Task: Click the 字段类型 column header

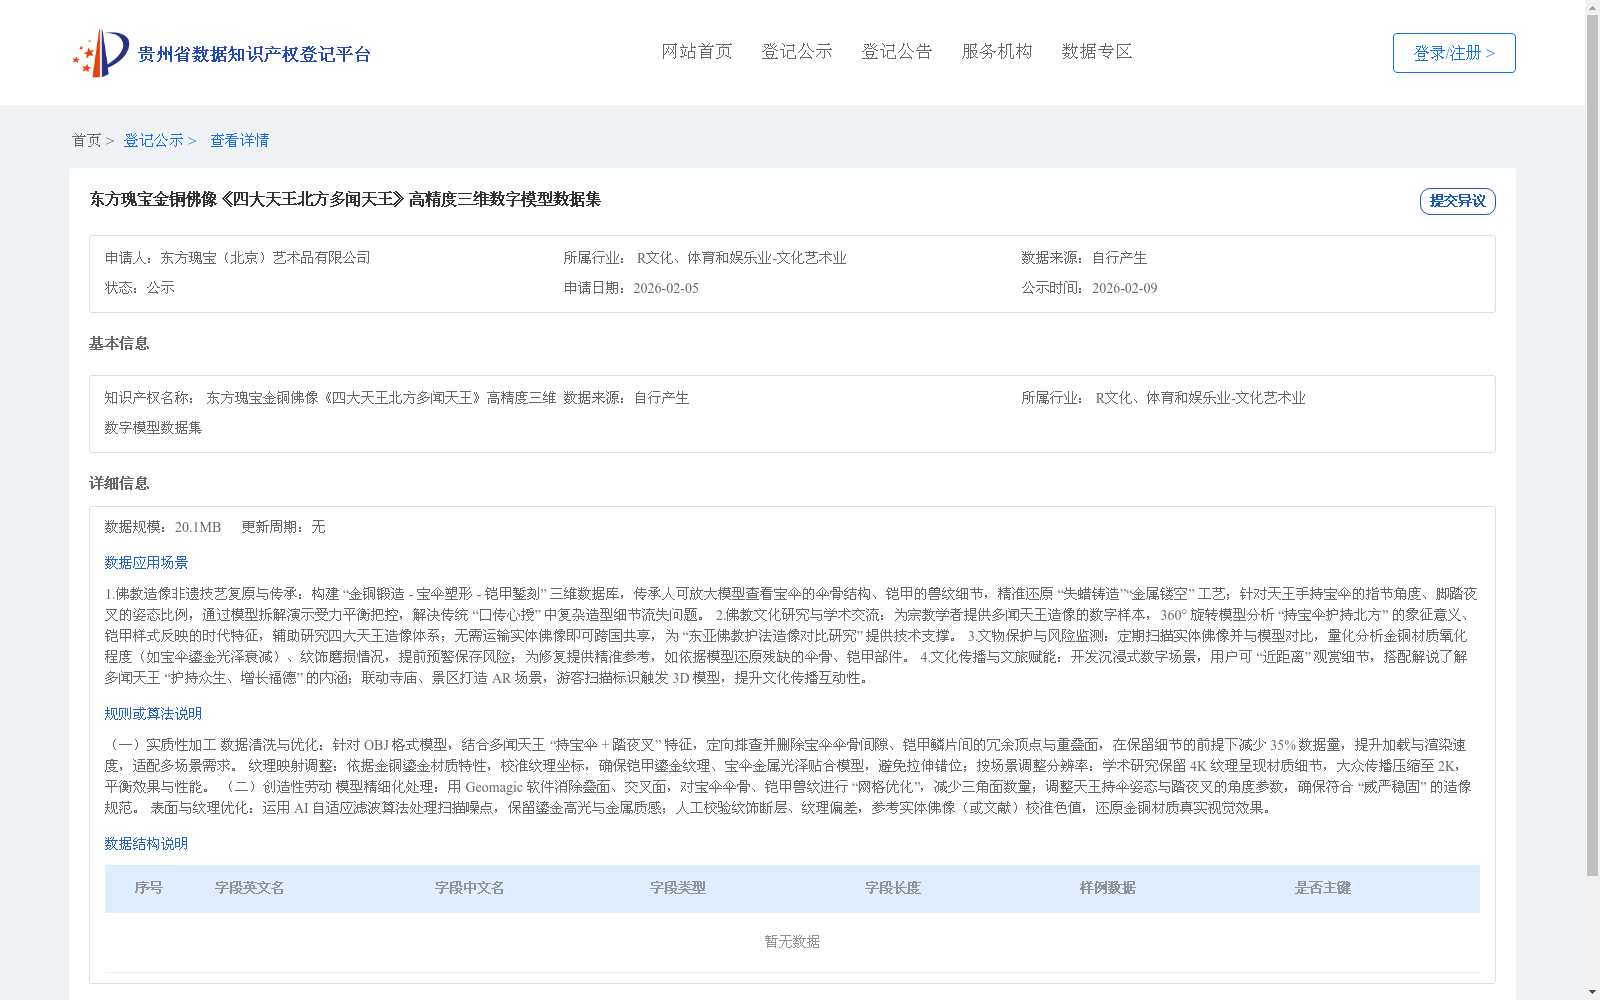Action: point(678,888)
